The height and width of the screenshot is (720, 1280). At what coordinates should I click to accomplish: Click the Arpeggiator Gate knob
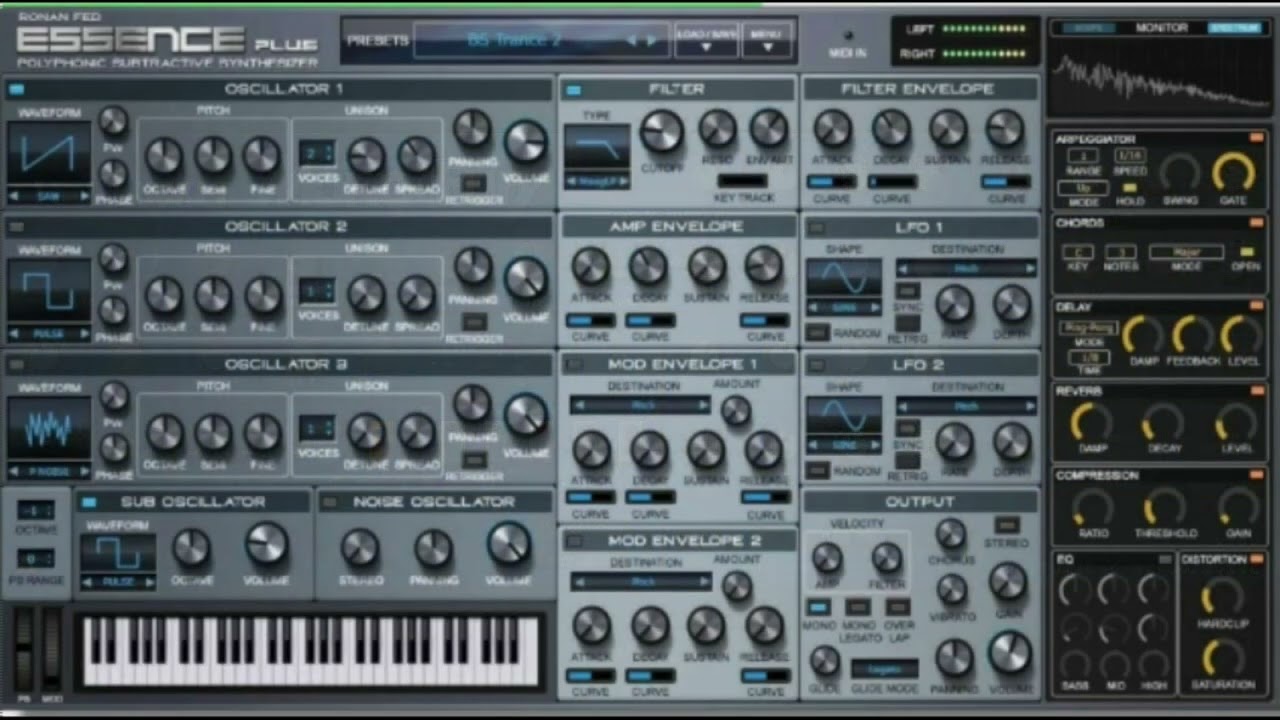[x=1234, y=173]
